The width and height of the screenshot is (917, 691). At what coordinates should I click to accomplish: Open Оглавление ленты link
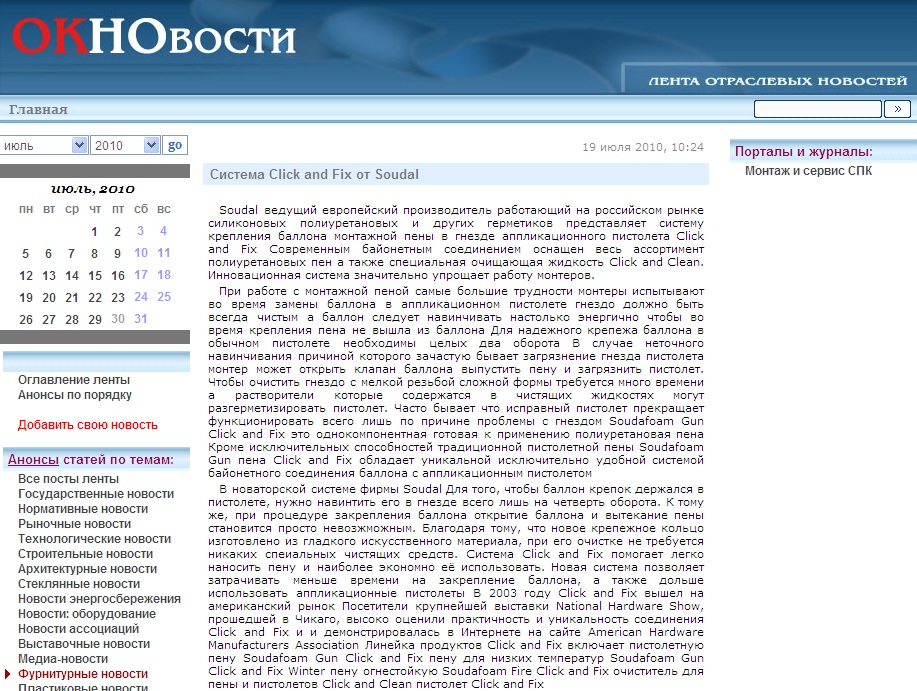point(74,380)
